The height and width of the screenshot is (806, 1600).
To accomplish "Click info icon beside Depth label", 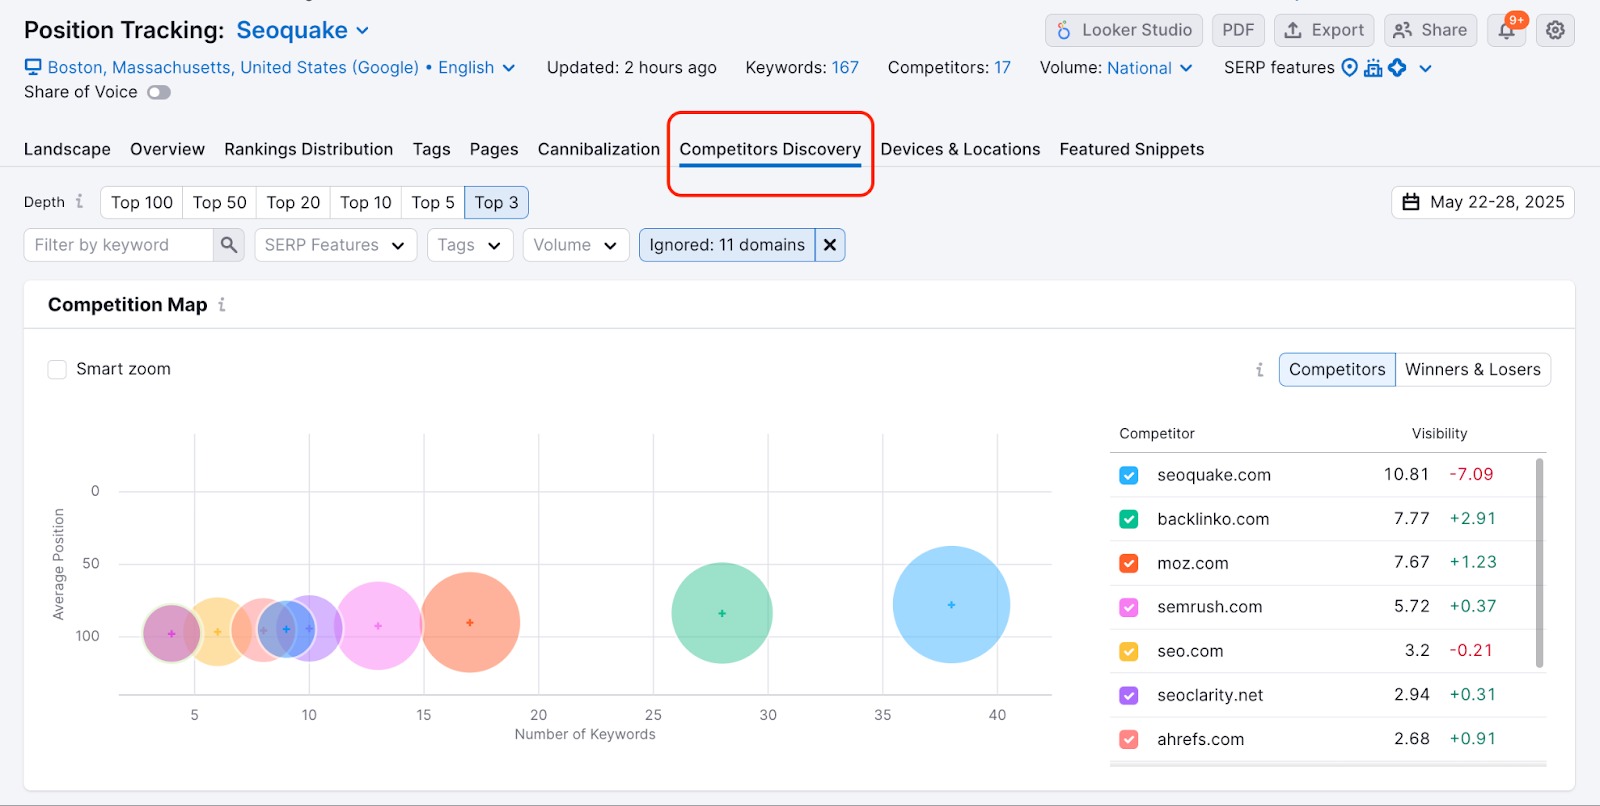I will pyautogui.click(x=80, y=202).
